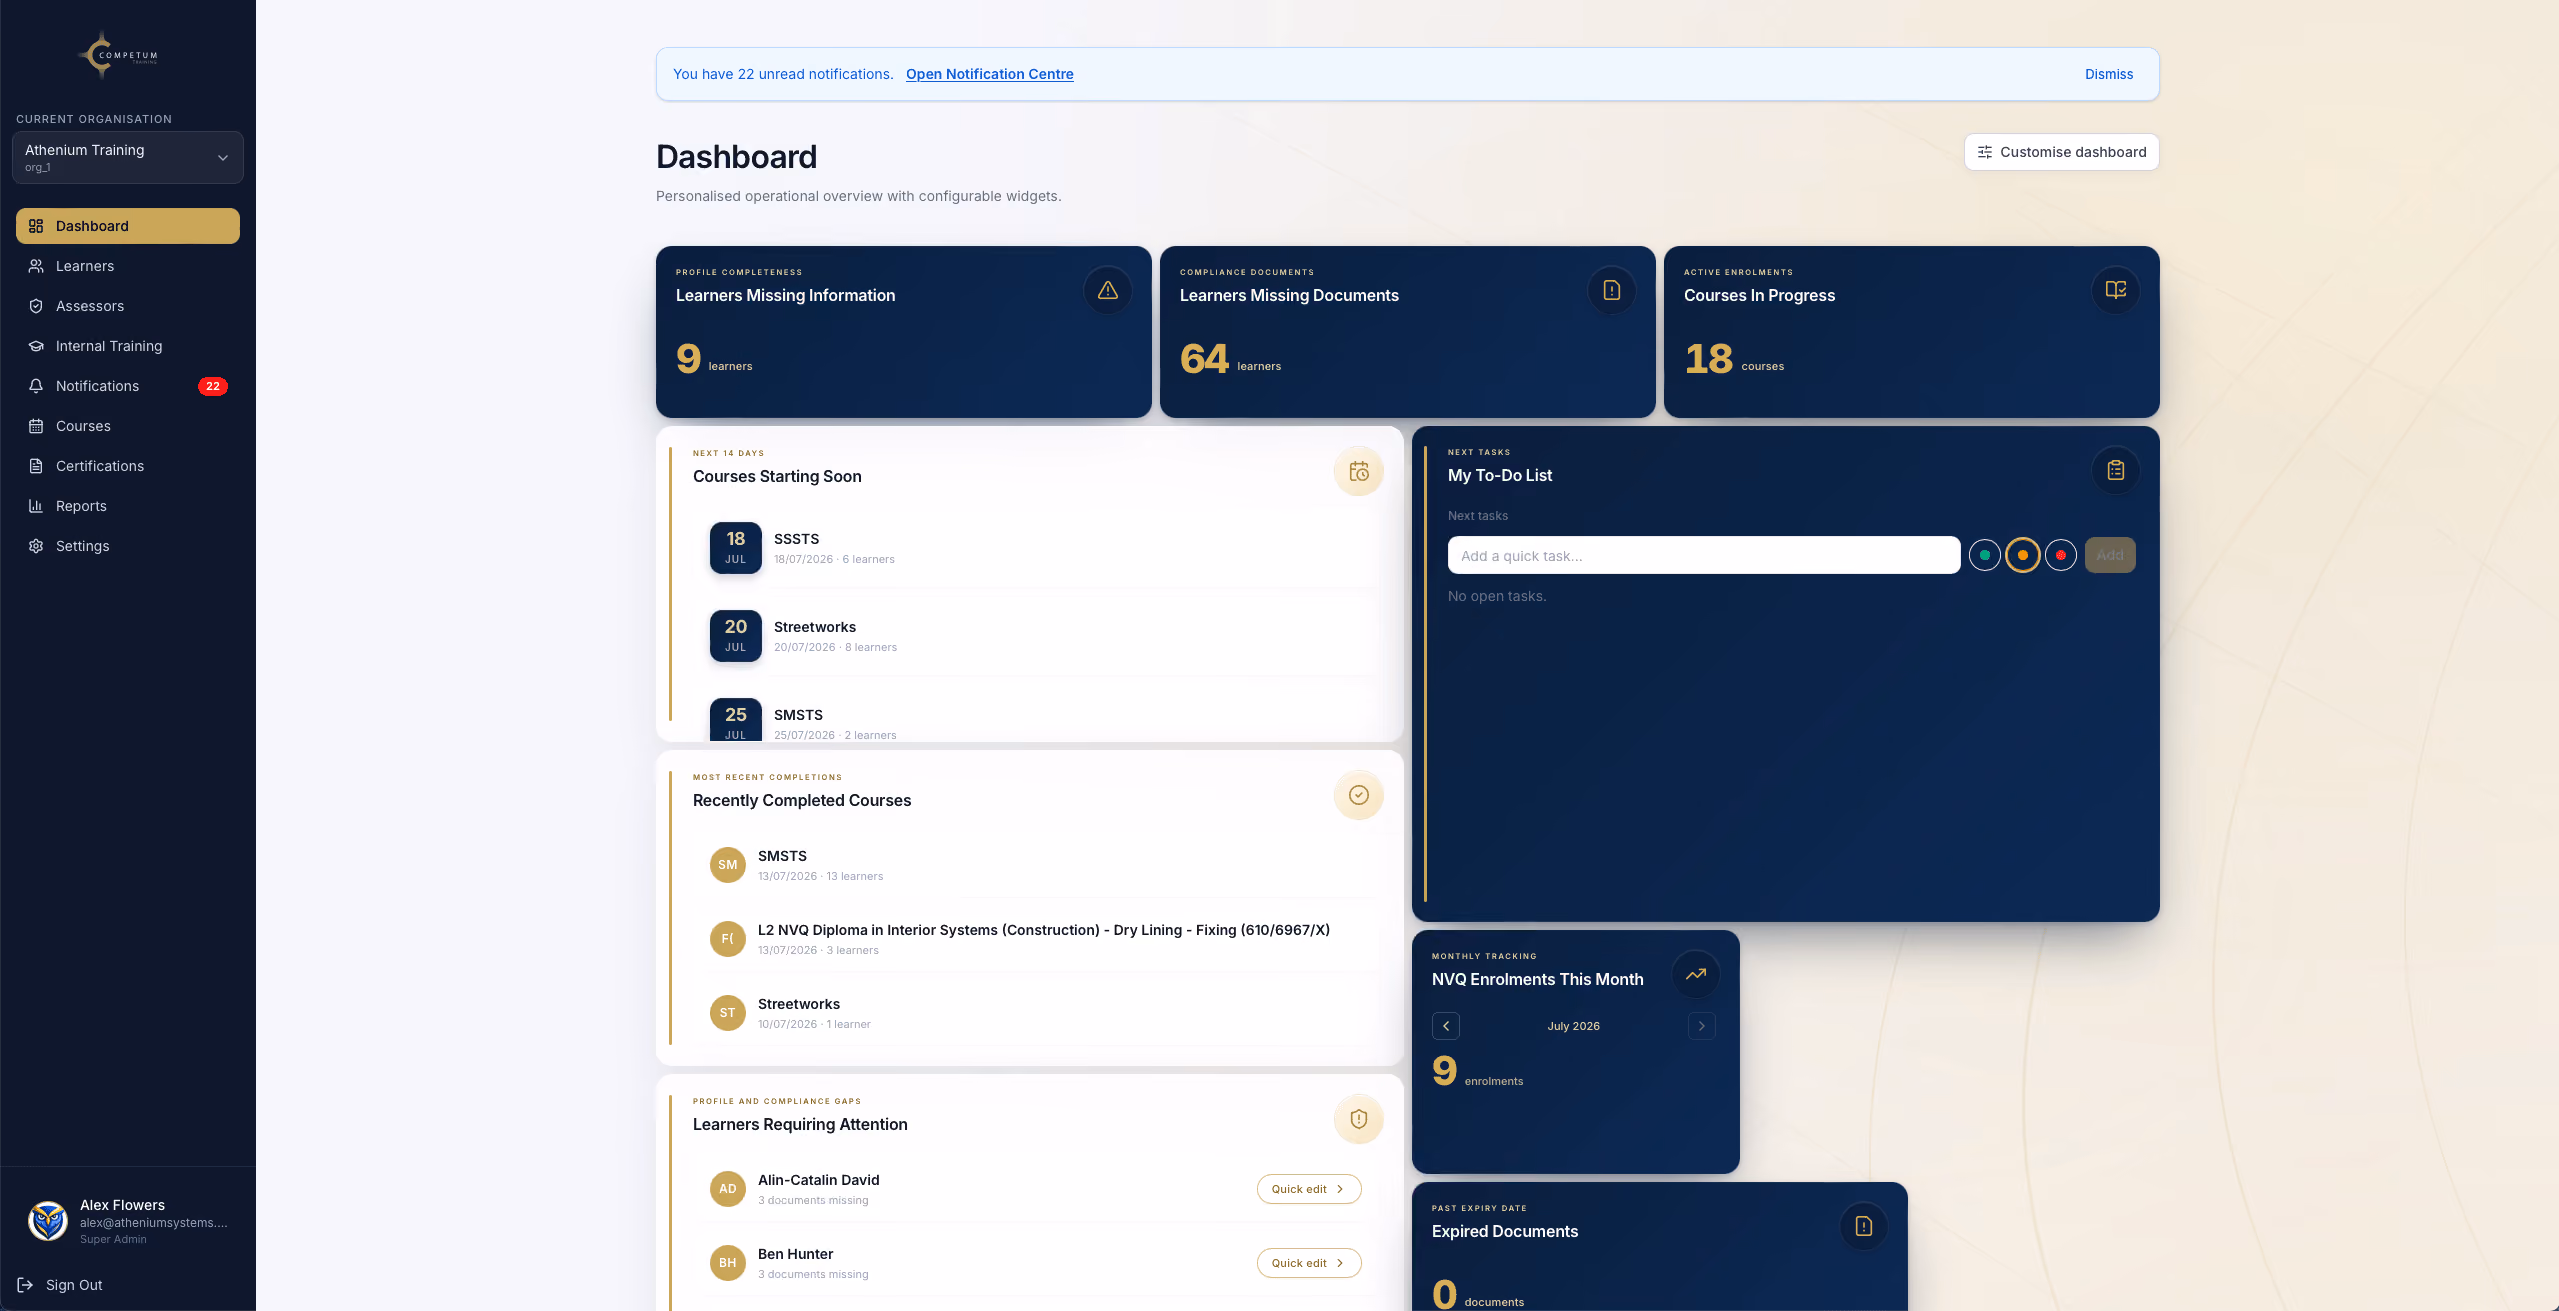Click the file alert icon on Expired Documents
This screenshot has height=1311, width=2559.
(1863, 1226)
